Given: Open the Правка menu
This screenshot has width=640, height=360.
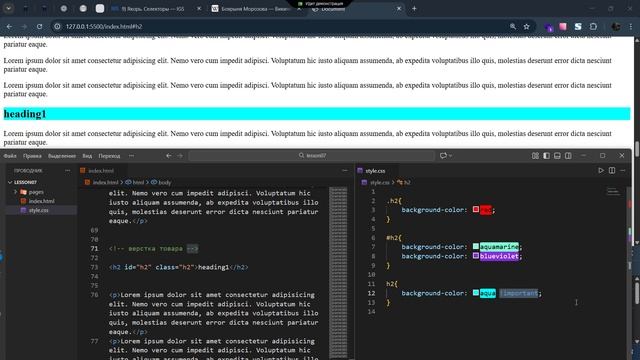Looking at the screenshot, I should [x=32, y=156].
